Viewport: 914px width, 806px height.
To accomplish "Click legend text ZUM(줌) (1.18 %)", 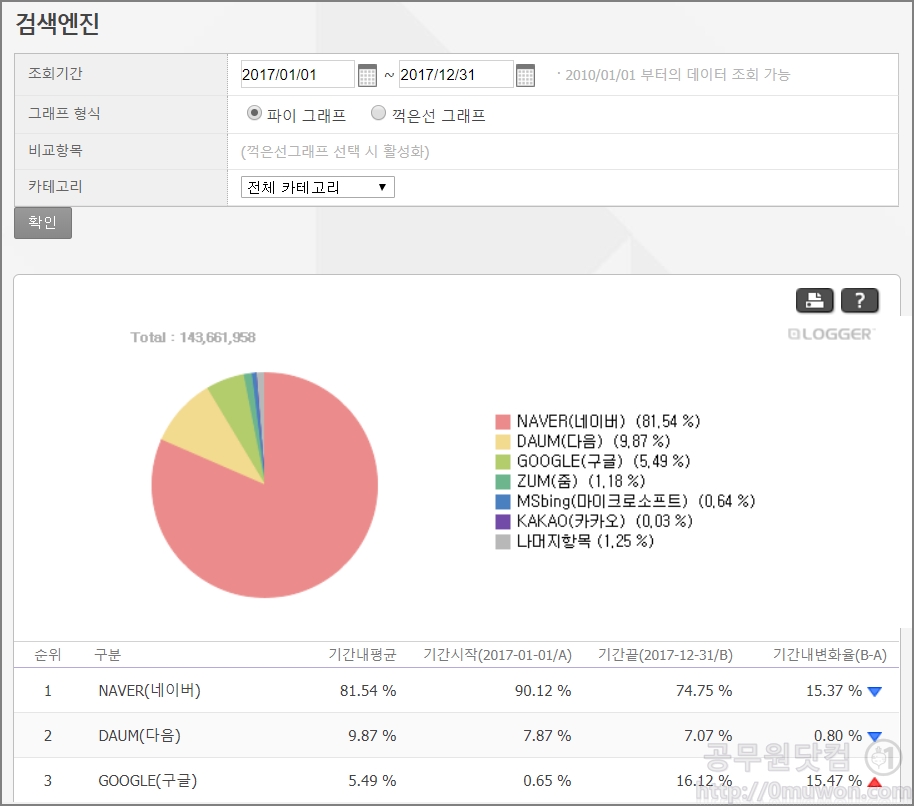I will 581,481.
